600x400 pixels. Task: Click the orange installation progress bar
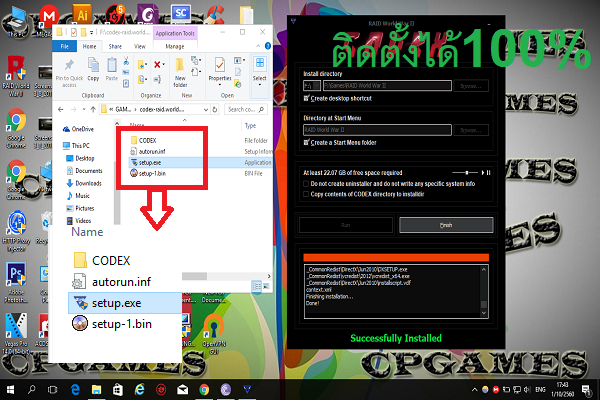[396, 257]
